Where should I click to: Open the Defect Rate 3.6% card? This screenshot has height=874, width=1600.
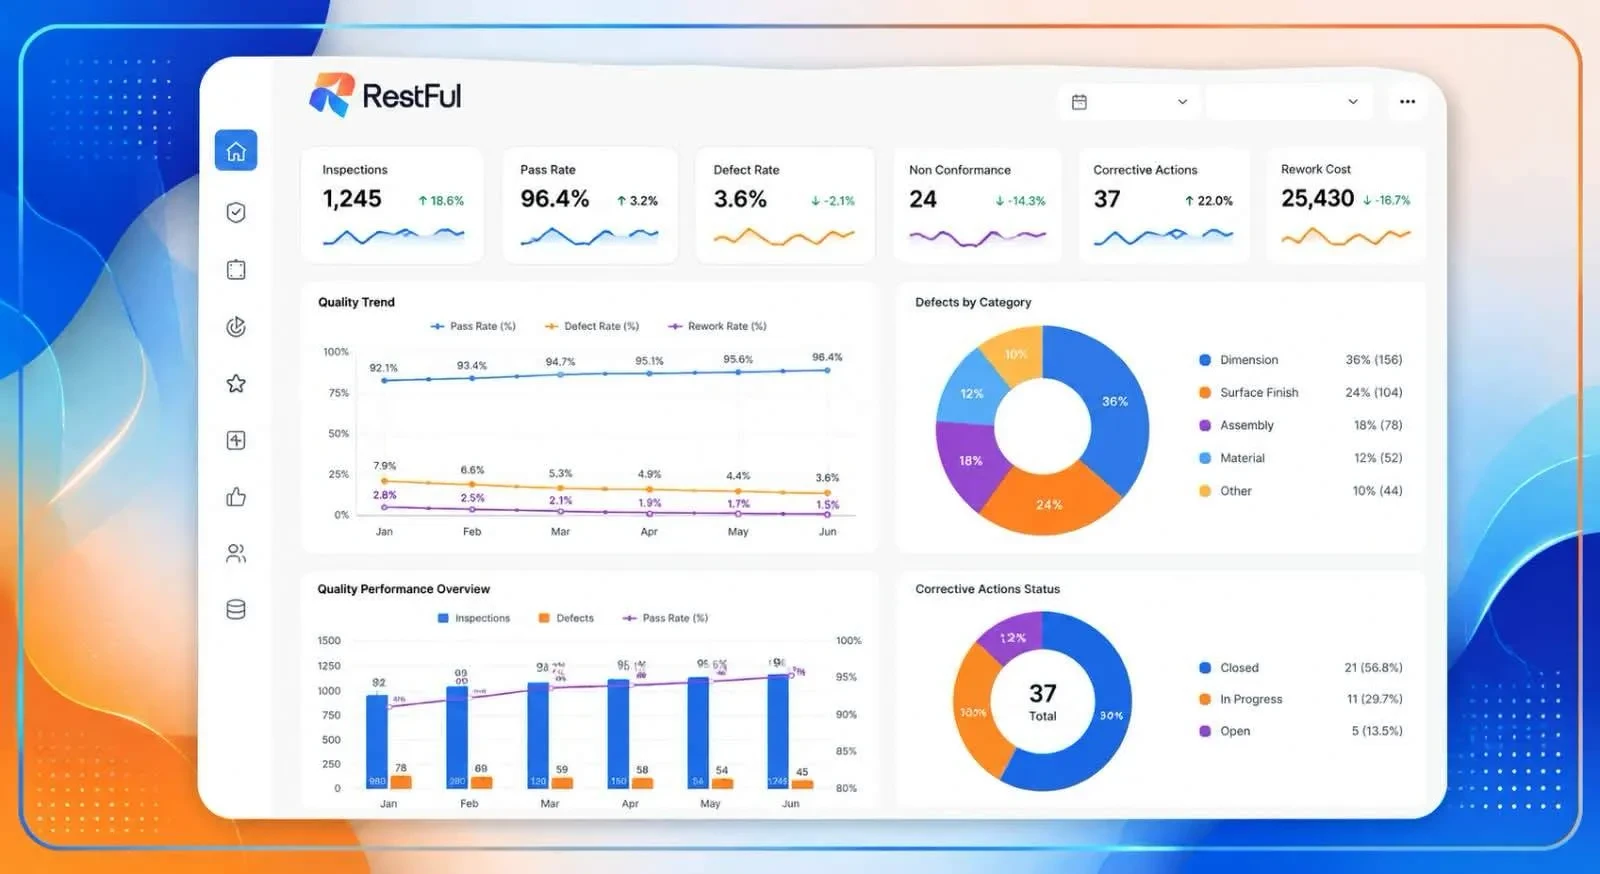(x=785, y=206)
